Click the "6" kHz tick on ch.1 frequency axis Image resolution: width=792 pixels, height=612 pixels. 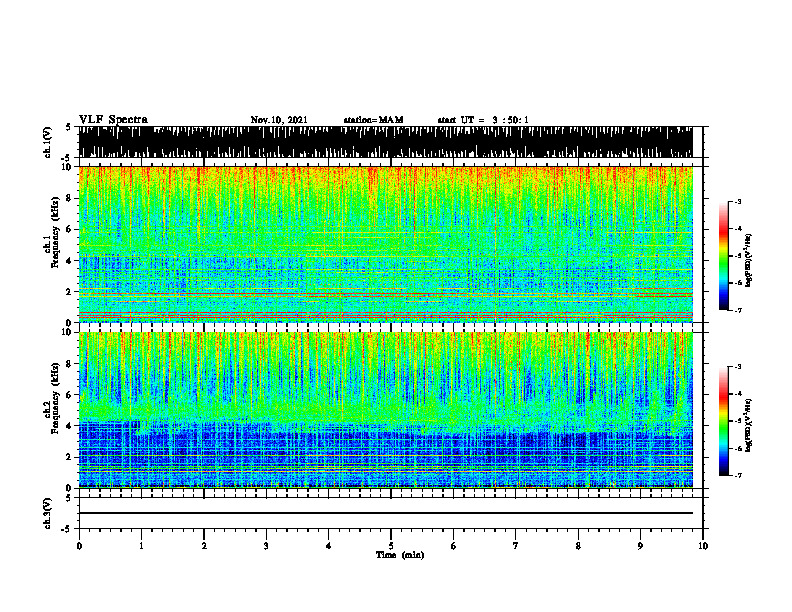tap(69, 229)
